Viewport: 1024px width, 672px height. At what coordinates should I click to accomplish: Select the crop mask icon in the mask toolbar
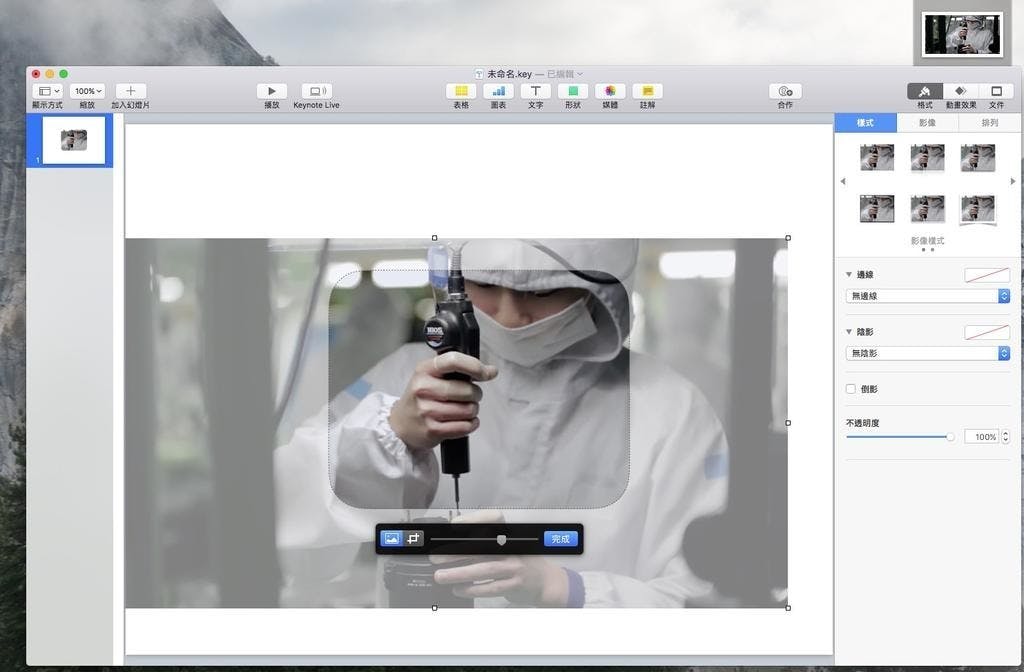point(413,539)
